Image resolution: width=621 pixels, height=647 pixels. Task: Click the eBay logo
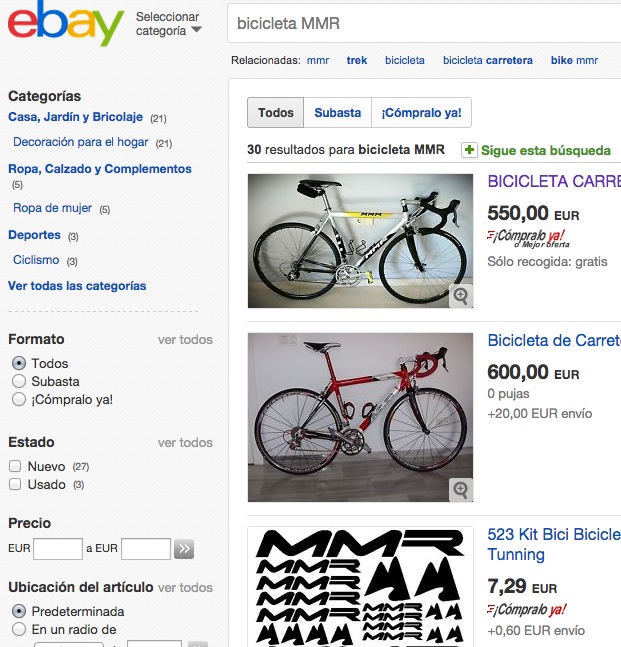pyautogui.click(x=65, y=24)
